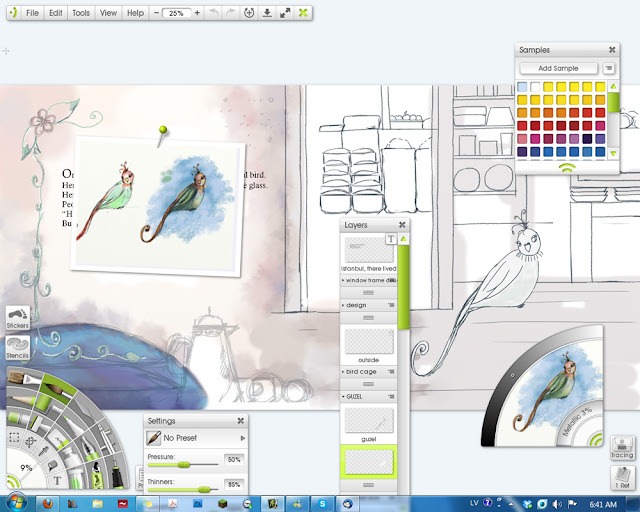Pick the Transform tool
Screen dimensions: 640x512
pos(30,441)
